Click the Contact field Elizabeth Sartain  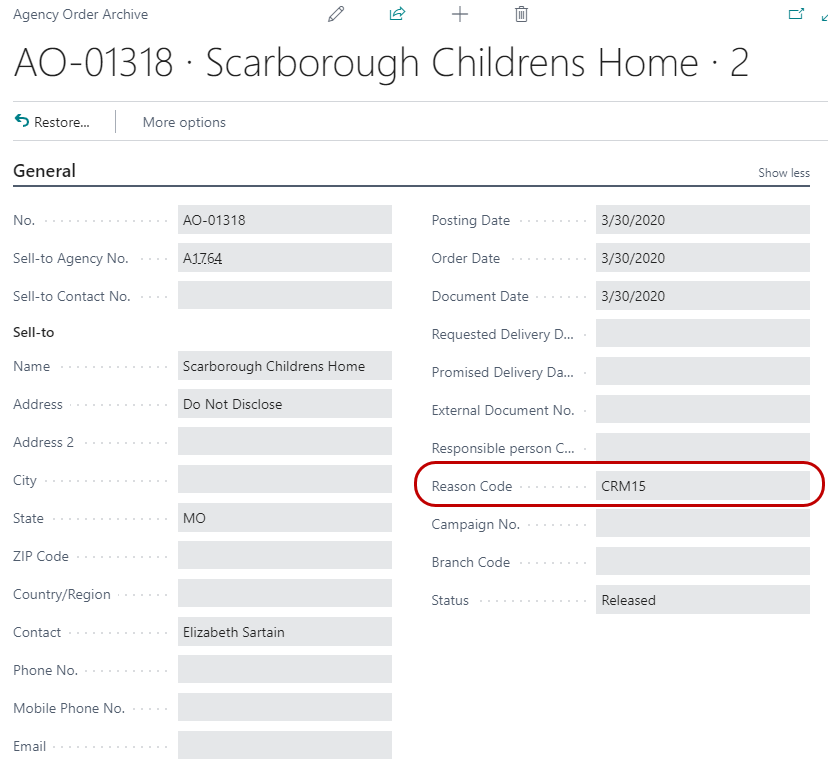coord(284,632)
